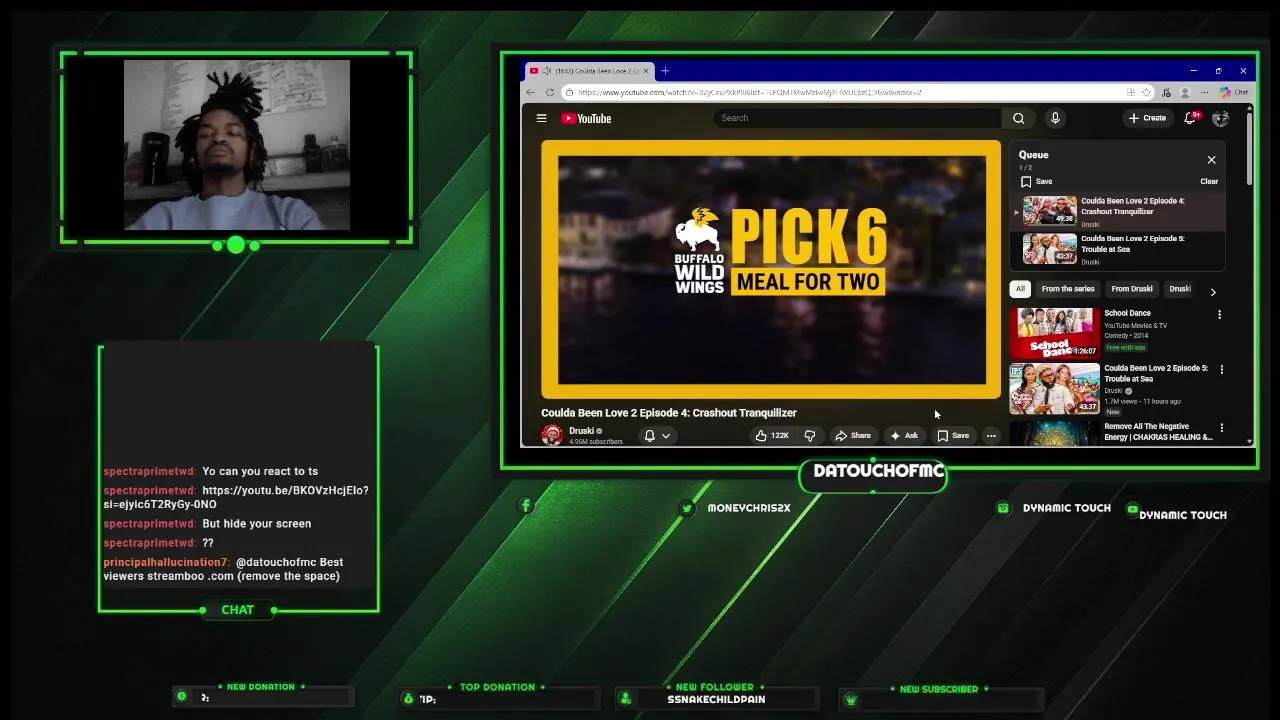Open options for Remove All Negative Energy video
The width and height of the screenshot is (1280, 720).
coord(1222,428)
